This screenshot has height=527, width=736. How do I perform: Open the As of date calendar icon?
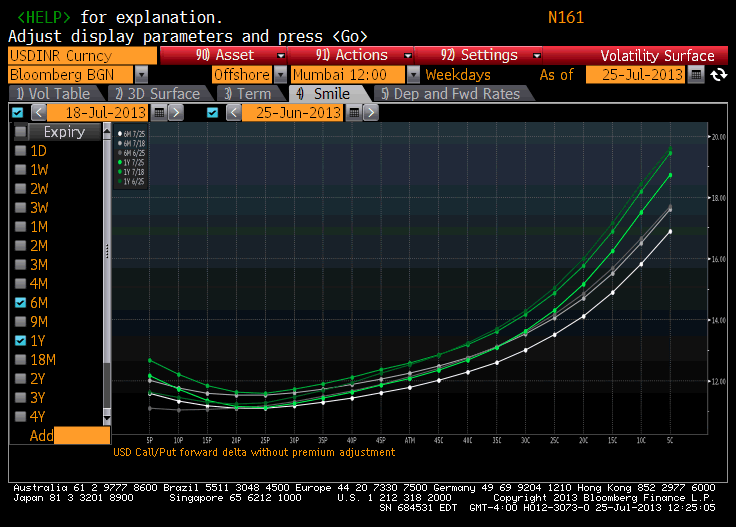[x=696, y=75]
